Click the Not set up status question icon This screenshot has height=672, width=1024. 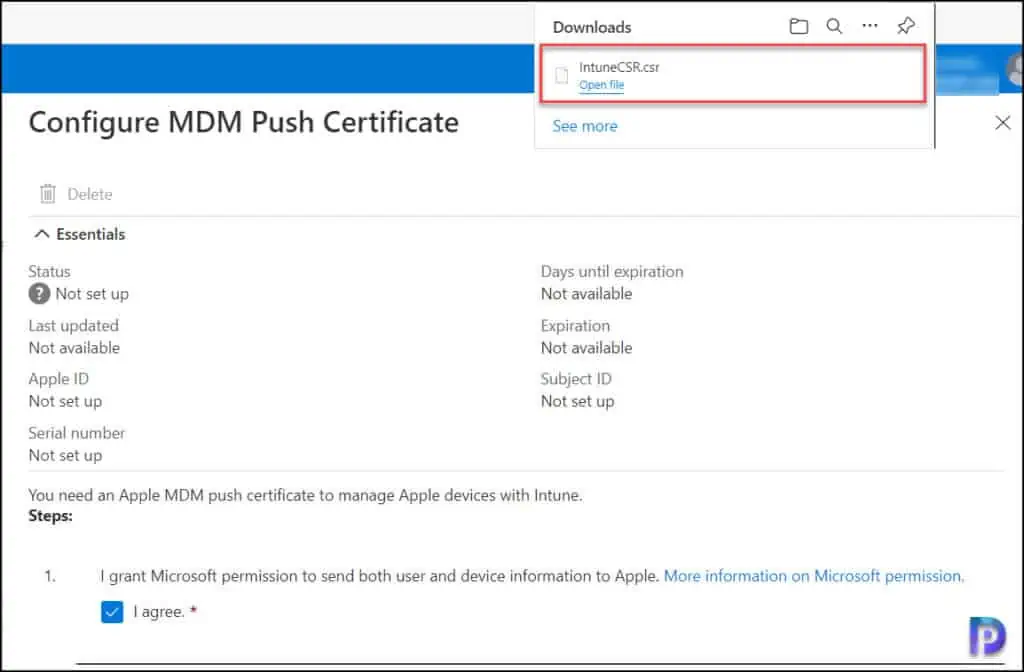[x=39, y=294]
